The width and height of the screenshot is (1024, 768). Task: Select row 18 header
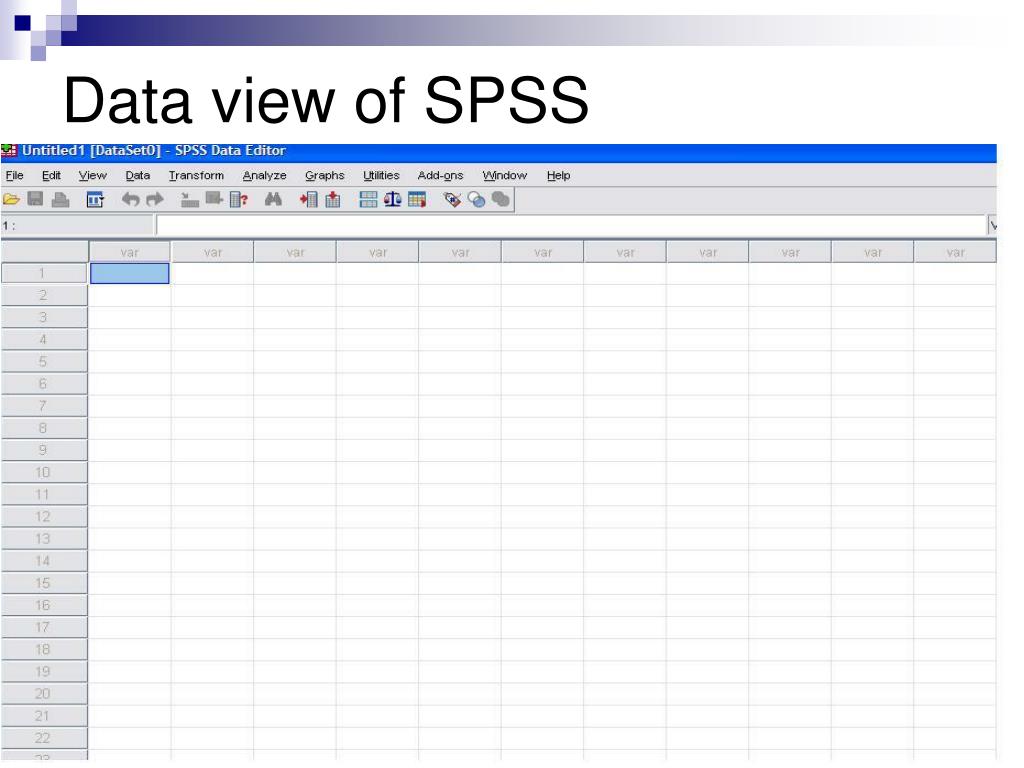[x=44, y=649]
